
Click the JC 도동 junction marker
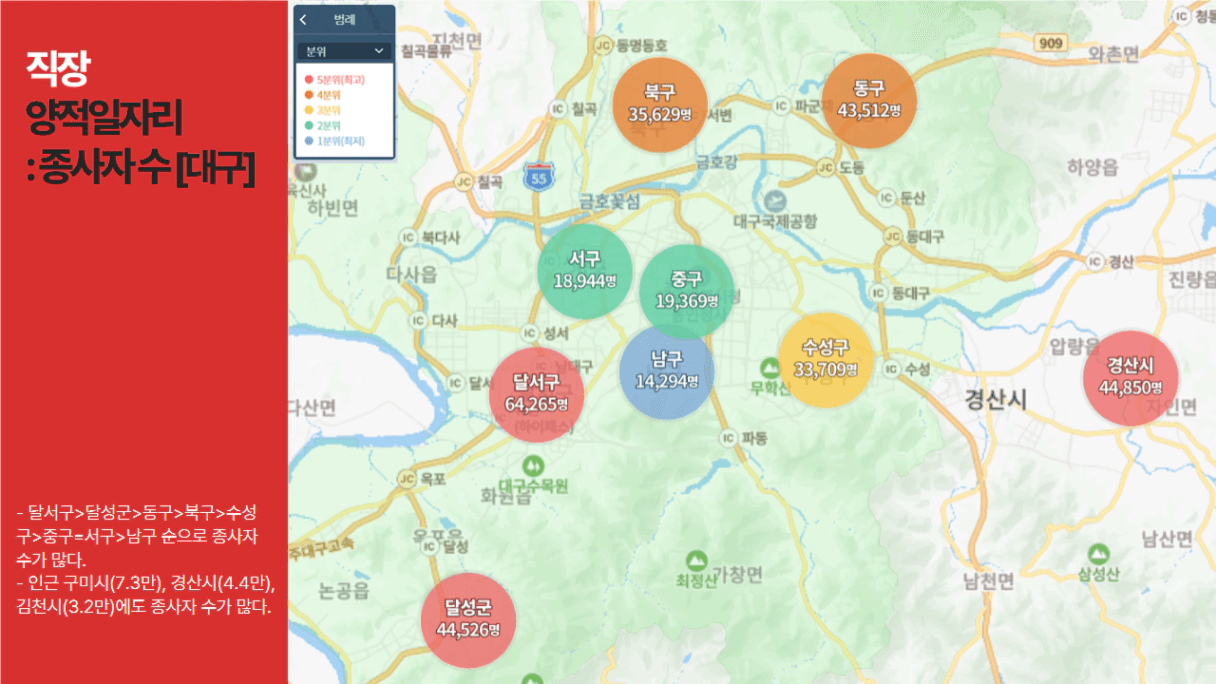coord(826,167)
